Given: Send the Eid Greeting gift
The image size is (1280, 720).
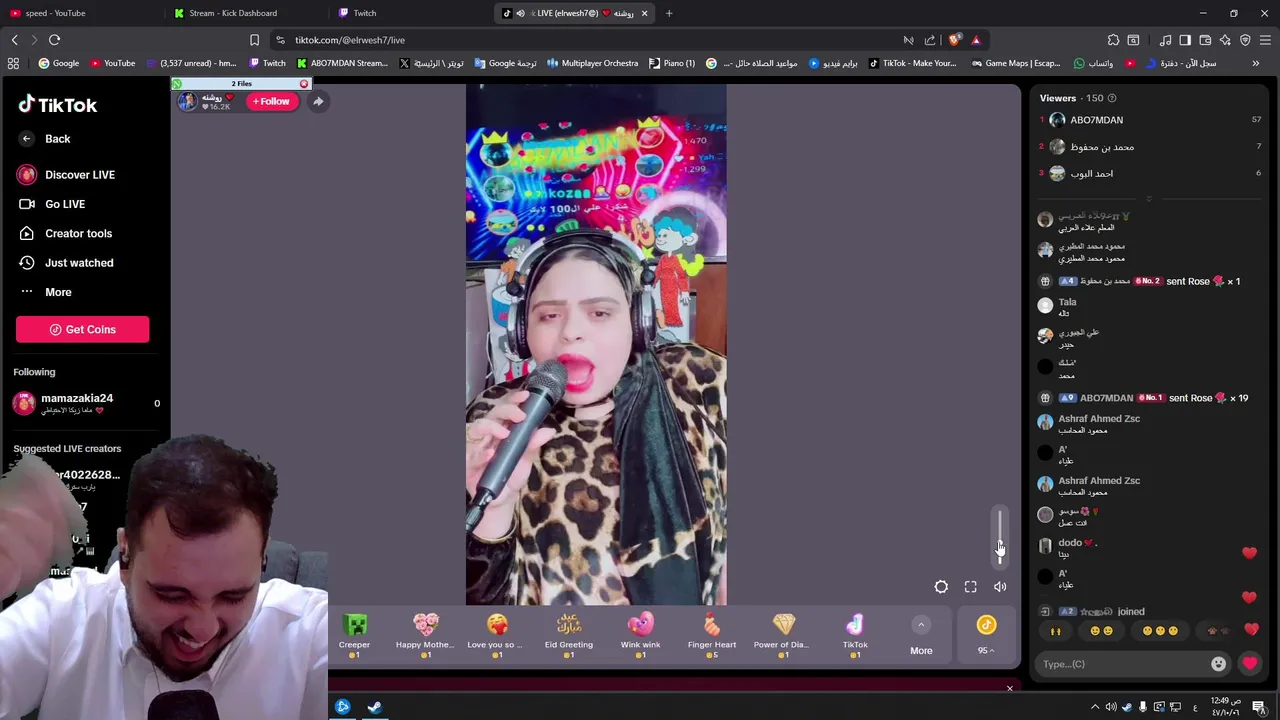Looking at the screenshot, I should pos(569,636).
